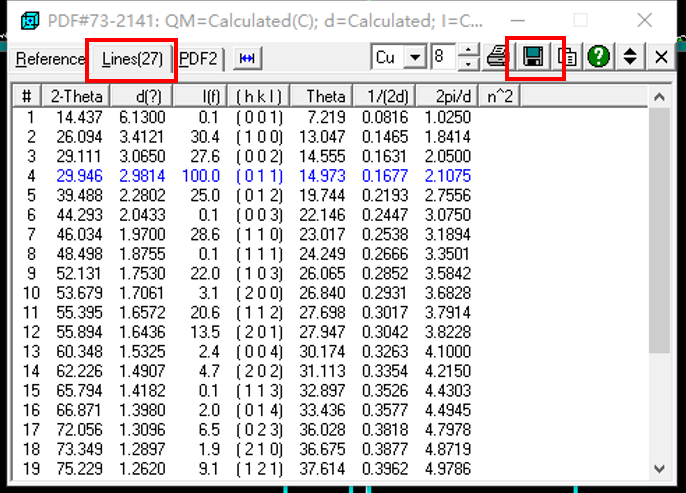Click the print icon in toolbar

[x=497, y=57]
